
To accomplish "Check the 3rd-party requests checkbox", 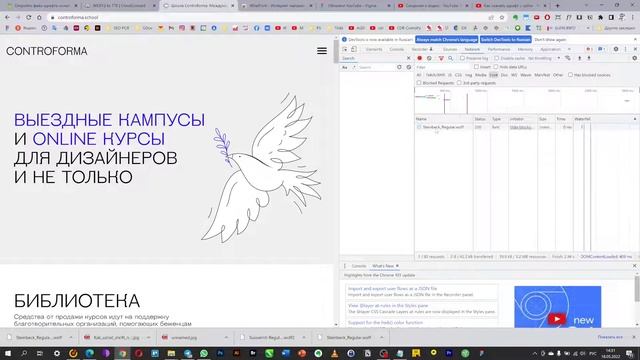I will (x=459, y=83).
